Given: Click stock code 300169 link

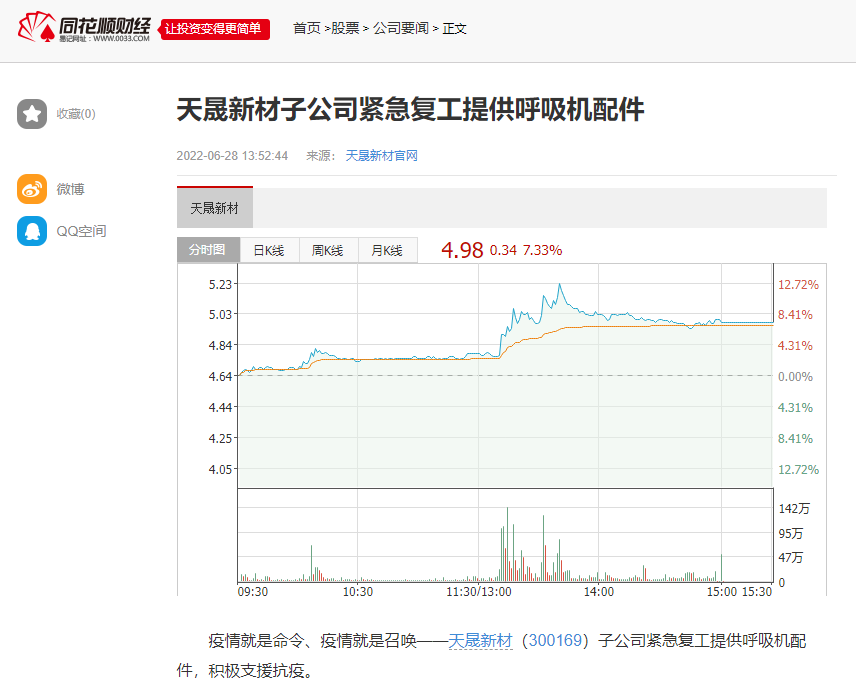Looking at the screenshot, I should [x=555, y=641].
